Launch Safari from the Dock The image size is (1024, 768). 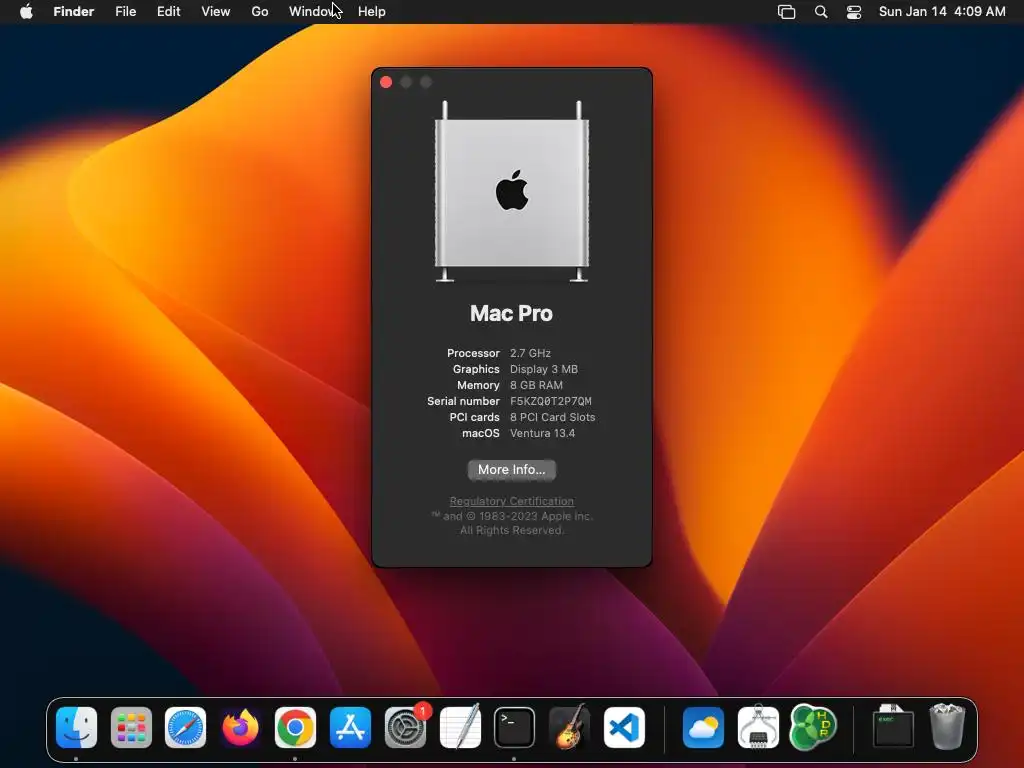coord(185,728)
